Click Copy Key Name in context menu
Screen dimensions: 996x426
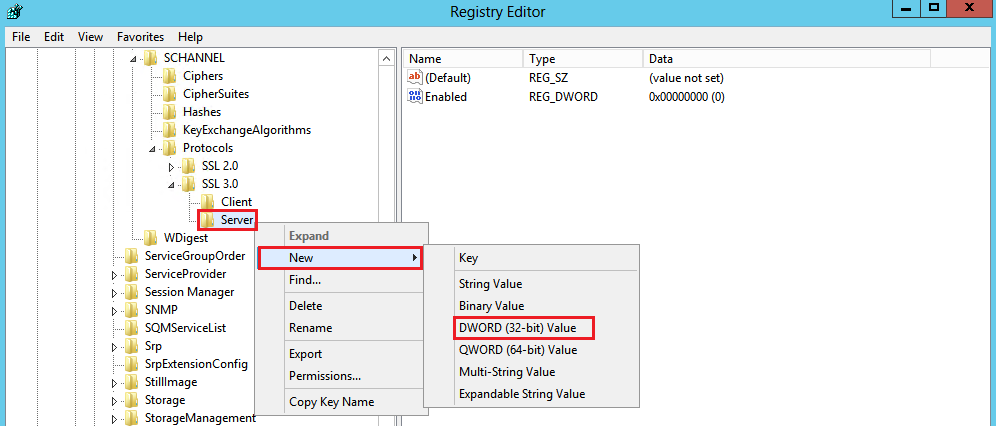(331, 402)
